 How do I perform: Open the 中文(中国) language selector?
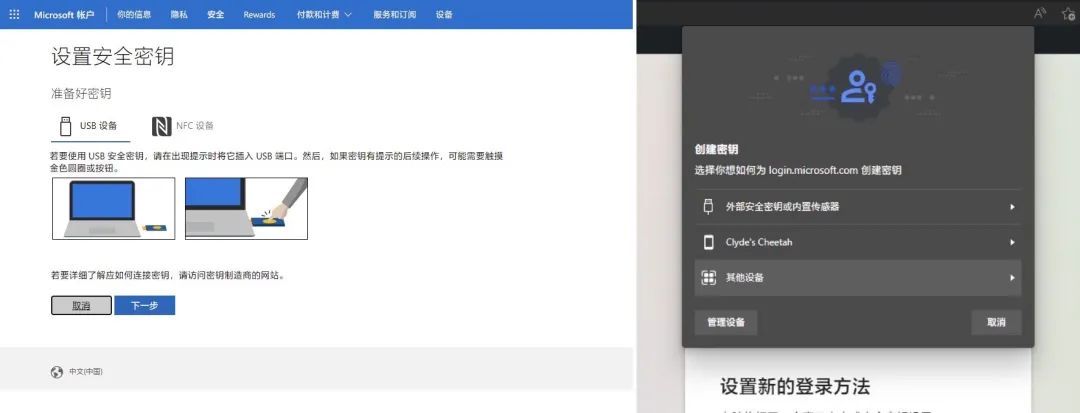86,372
